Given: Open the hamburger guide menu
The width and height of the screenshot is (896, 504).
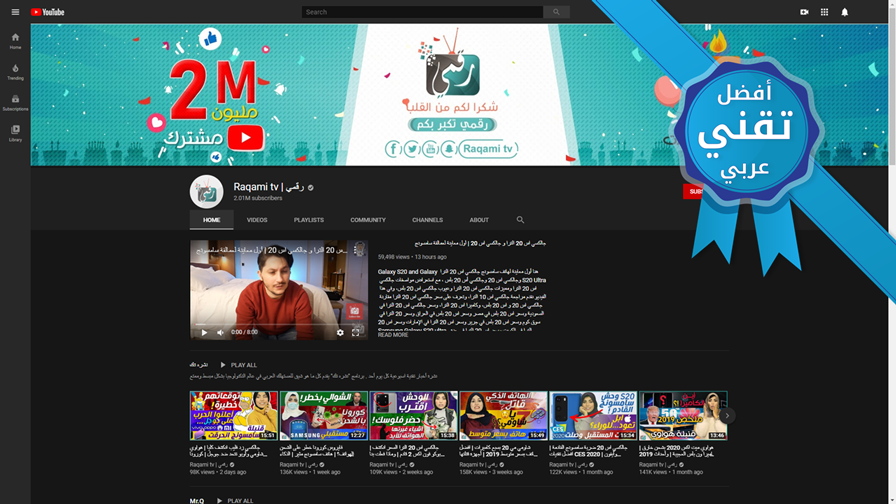Looking at the screenshot, I should click(x=15, y=12).
